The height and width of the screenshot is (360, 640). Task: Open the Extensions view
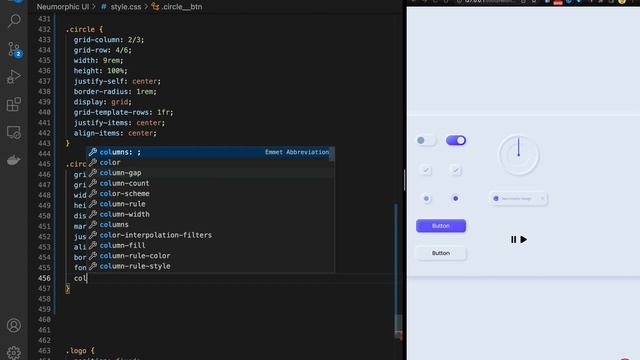click(13, 104)
